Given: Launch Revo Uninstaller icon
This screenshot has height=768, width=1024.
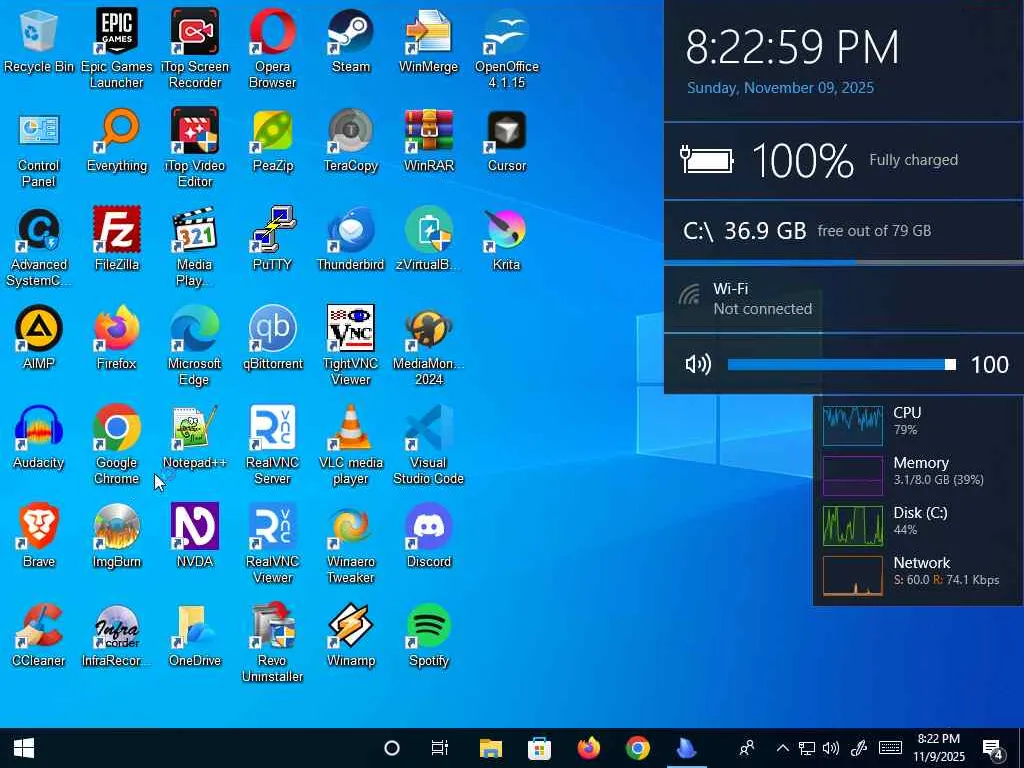Looking at the screenshot, I should 272,643.
